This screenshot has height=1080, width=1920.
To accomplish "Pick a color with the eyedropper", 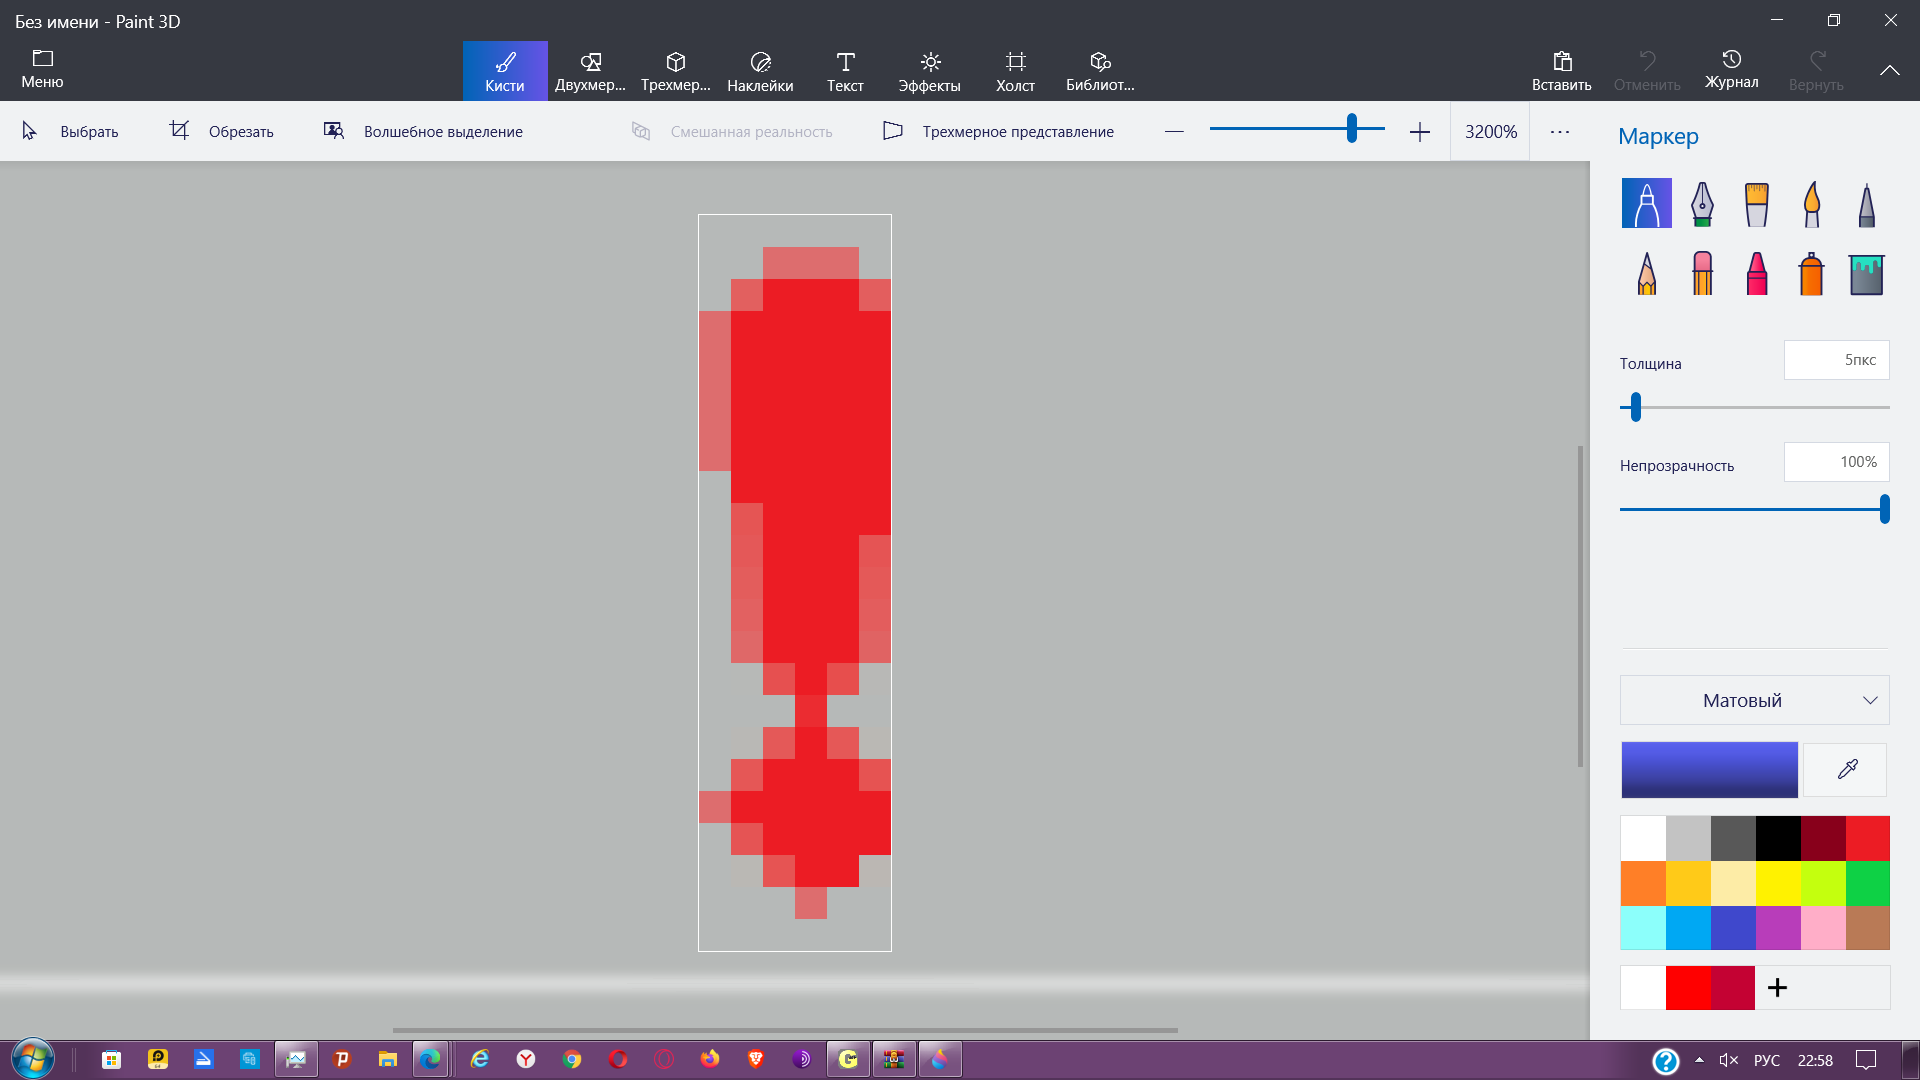I will click(x=1846, y=769).
